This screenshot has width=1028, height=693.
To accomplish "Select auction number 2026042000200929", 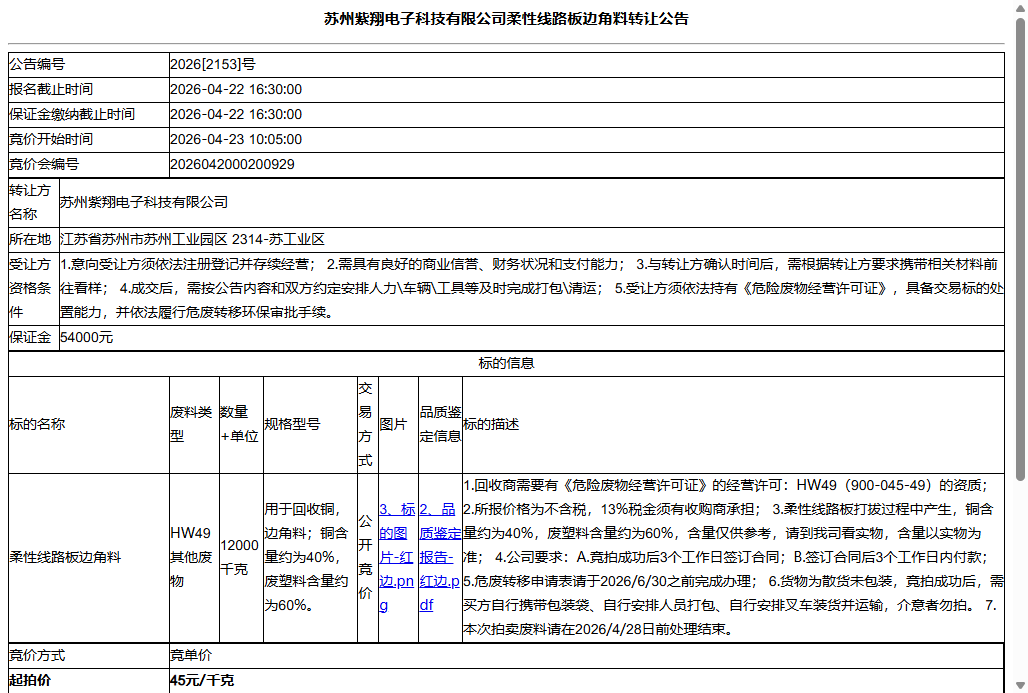I will point(232,164).
